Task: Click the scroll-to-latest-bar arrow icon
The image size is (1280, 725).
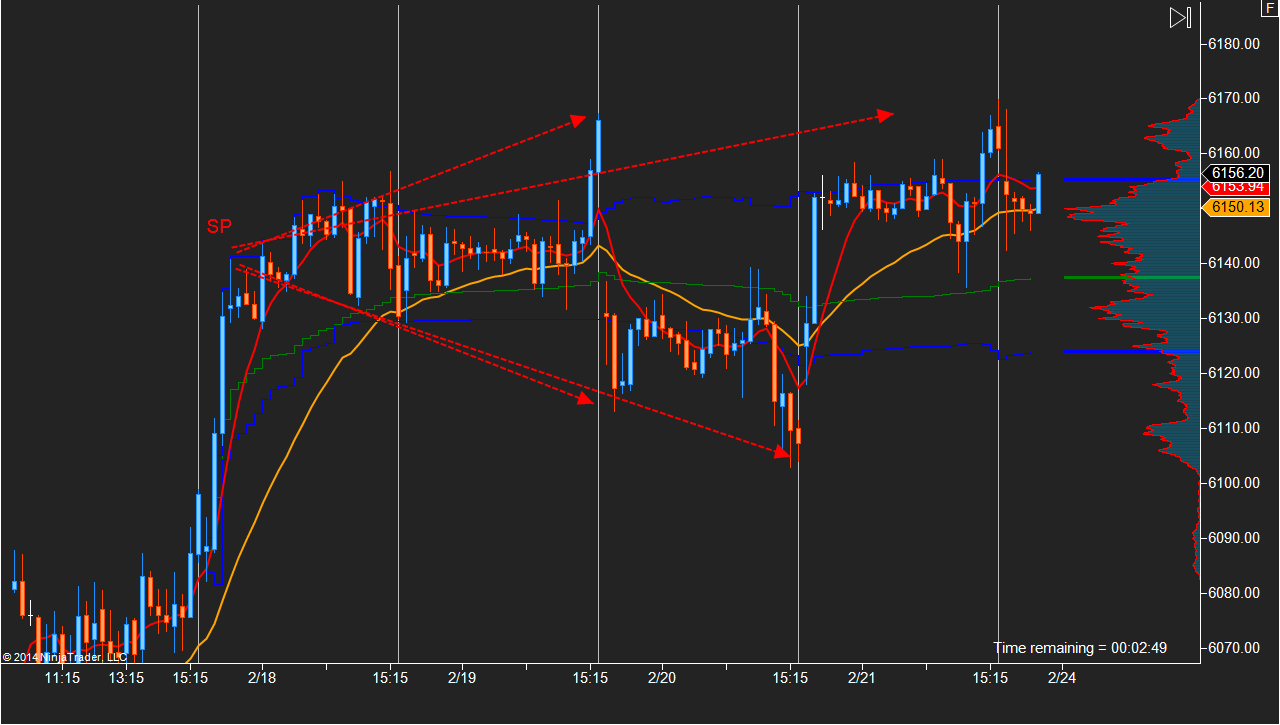Action: coord(1180,18)
